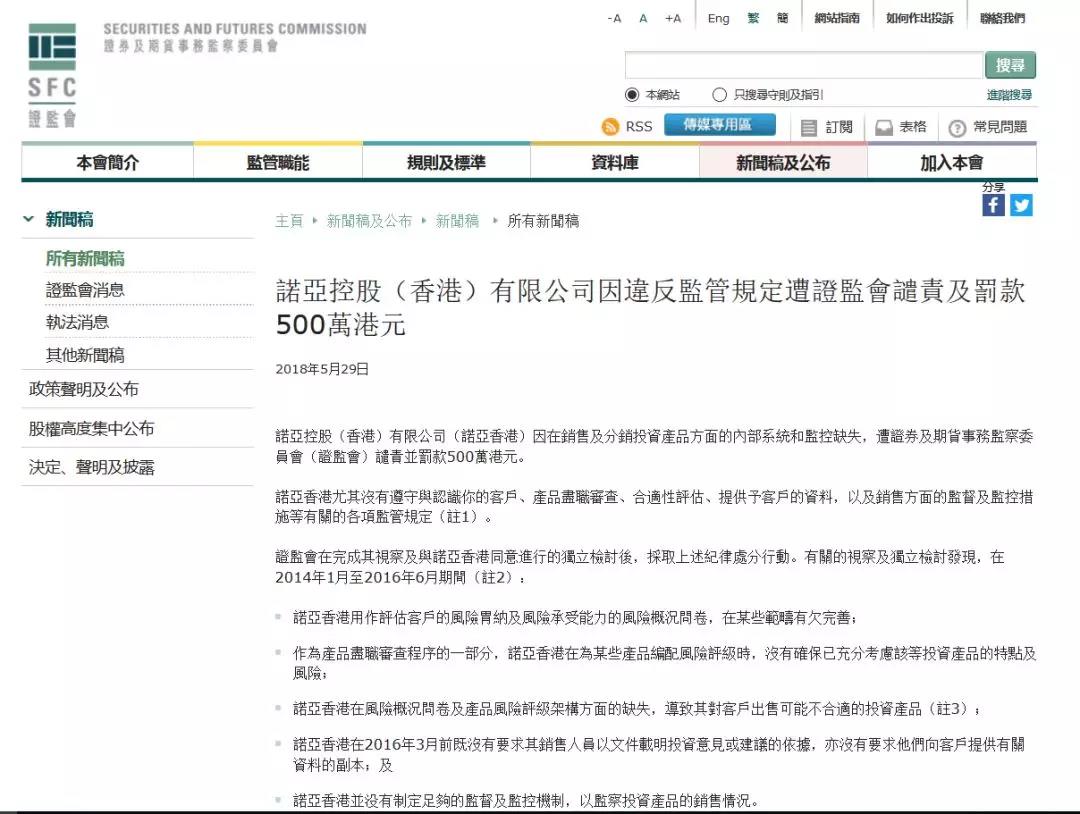Open the 訂閱 subscription icon
Image resolution: width=1080 pixels, height=814 pixels.
point(809,127)
